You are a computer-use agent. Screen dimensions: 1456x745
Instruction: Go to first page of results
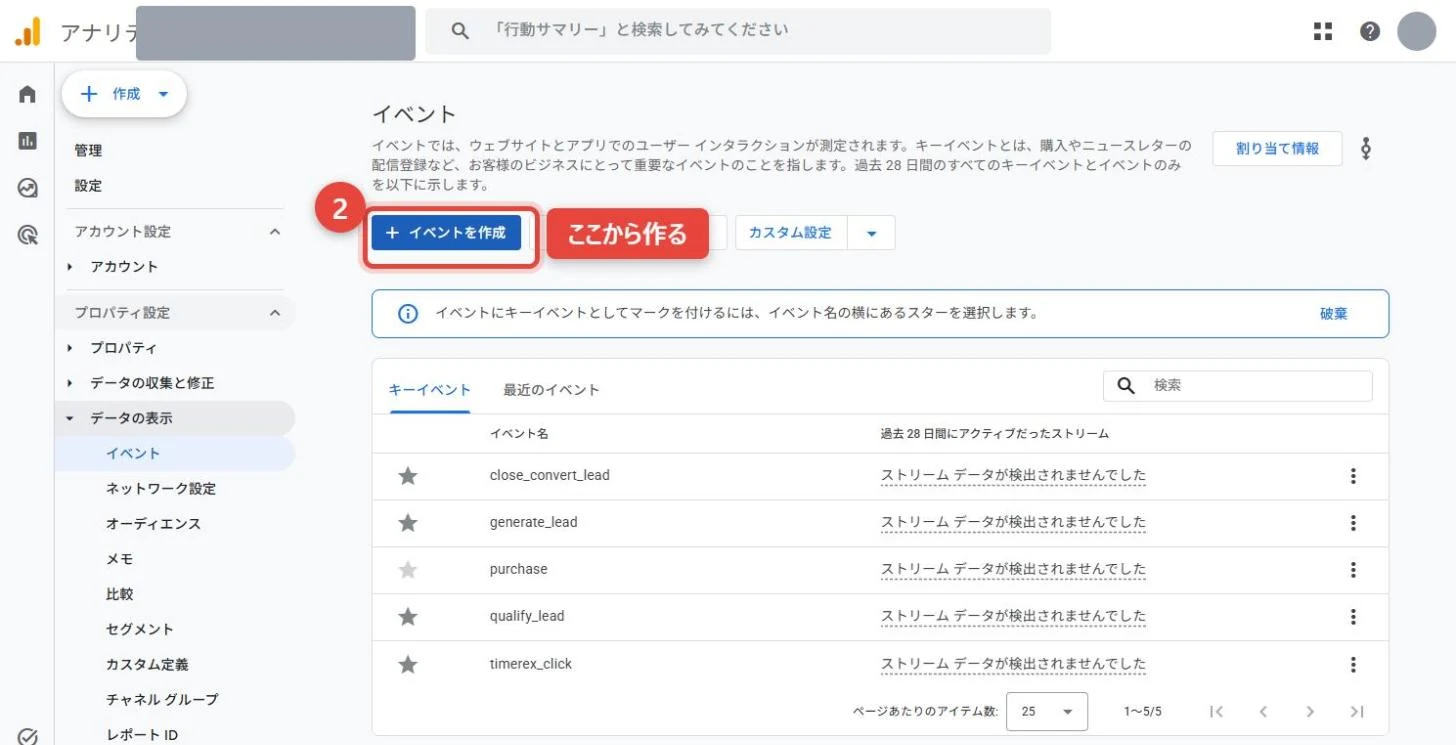tap(1216, 712)
